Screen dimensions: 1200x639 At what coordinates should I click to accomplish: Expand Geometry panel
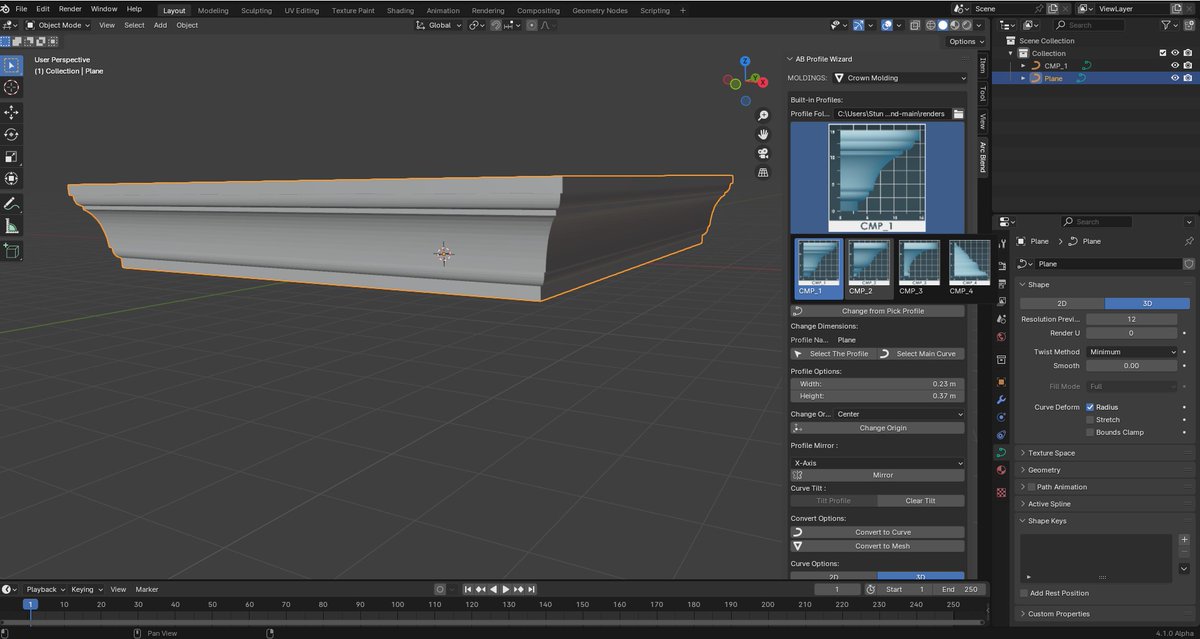[1044, 470]
